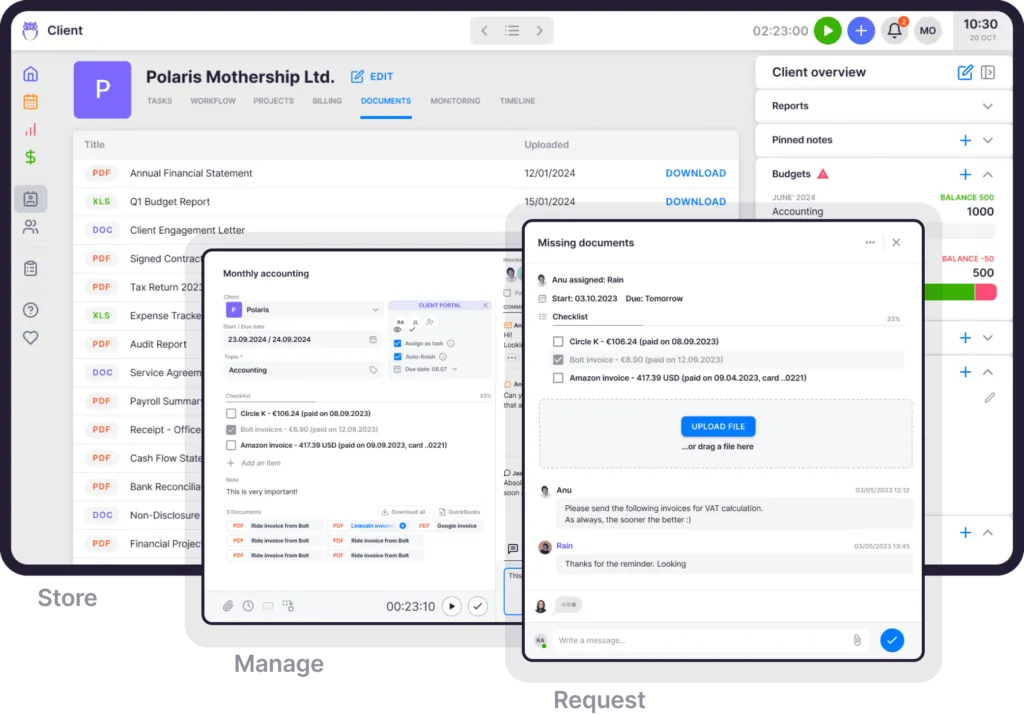Click the Write a message input field
This screenshot has height=715, width=1024.
pyautogui.click(x=702, y=640)
